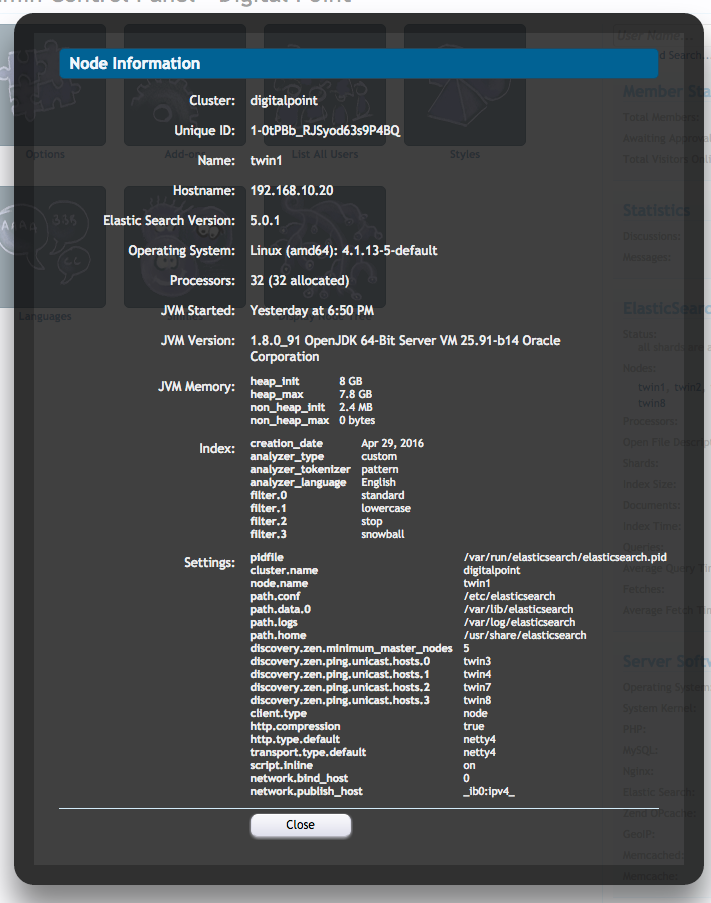This screenshot has width=711, height=903.
Task: Select analyzer_type value 'custom'
Action: [379, 456]
